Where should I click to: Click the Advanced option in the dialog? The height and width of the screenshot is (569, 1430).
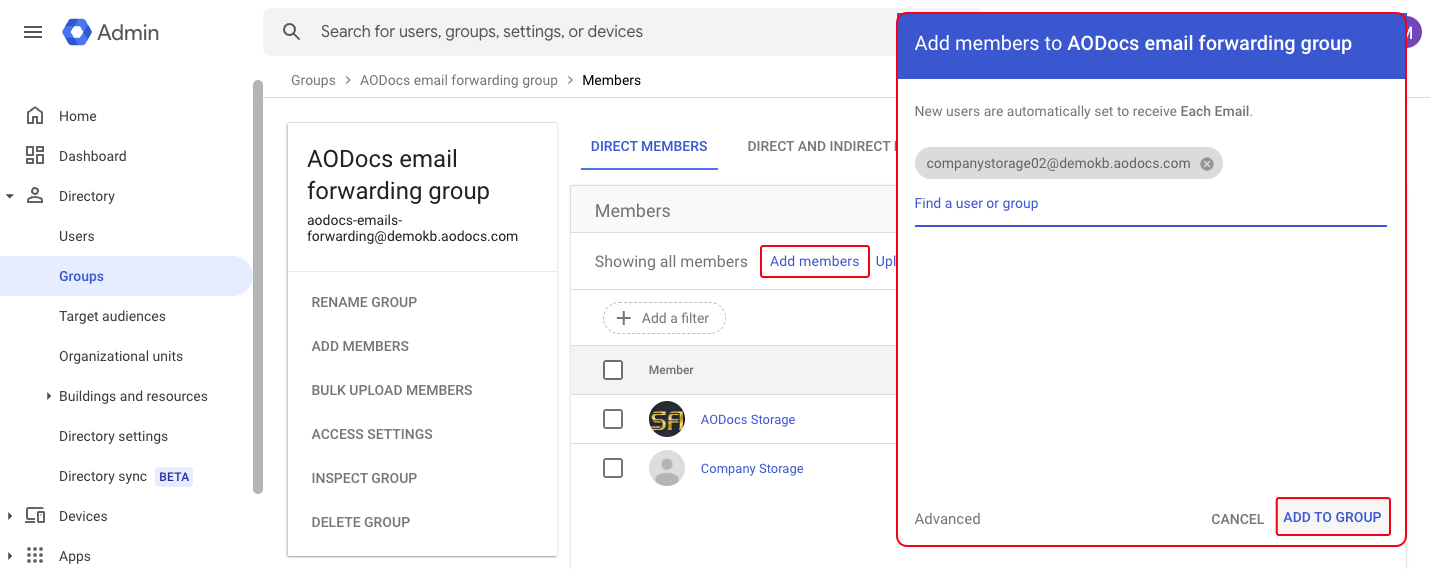tap(947, 519)
